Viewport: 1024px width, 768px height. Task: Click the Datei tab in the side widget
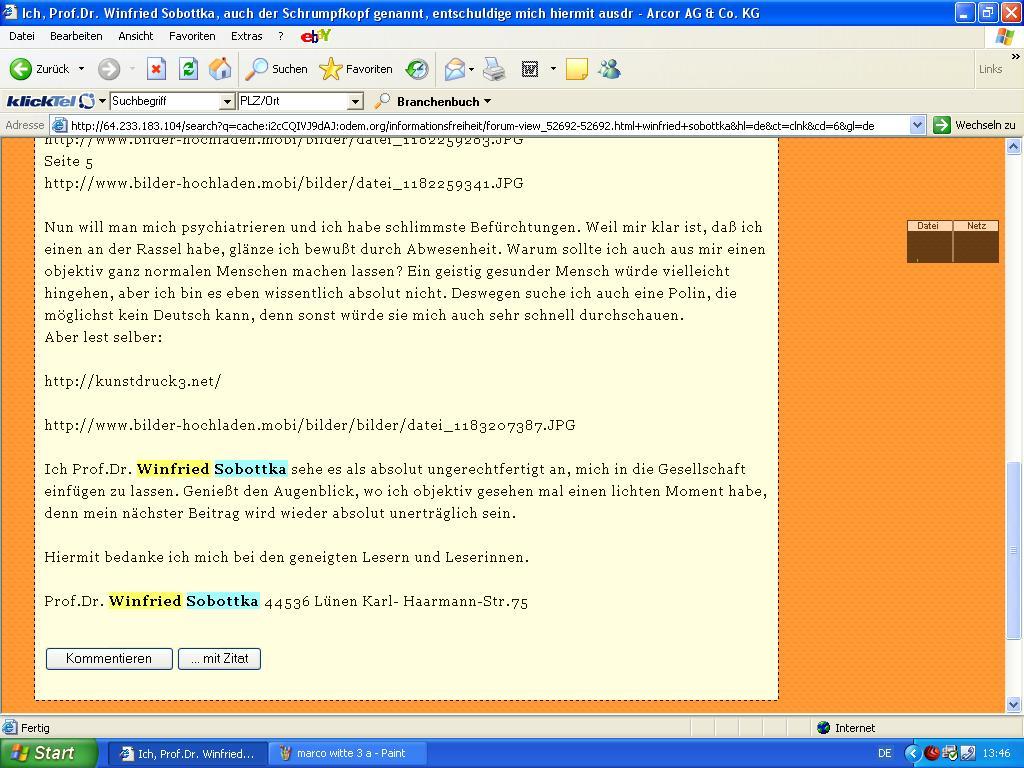click(929, 226)
